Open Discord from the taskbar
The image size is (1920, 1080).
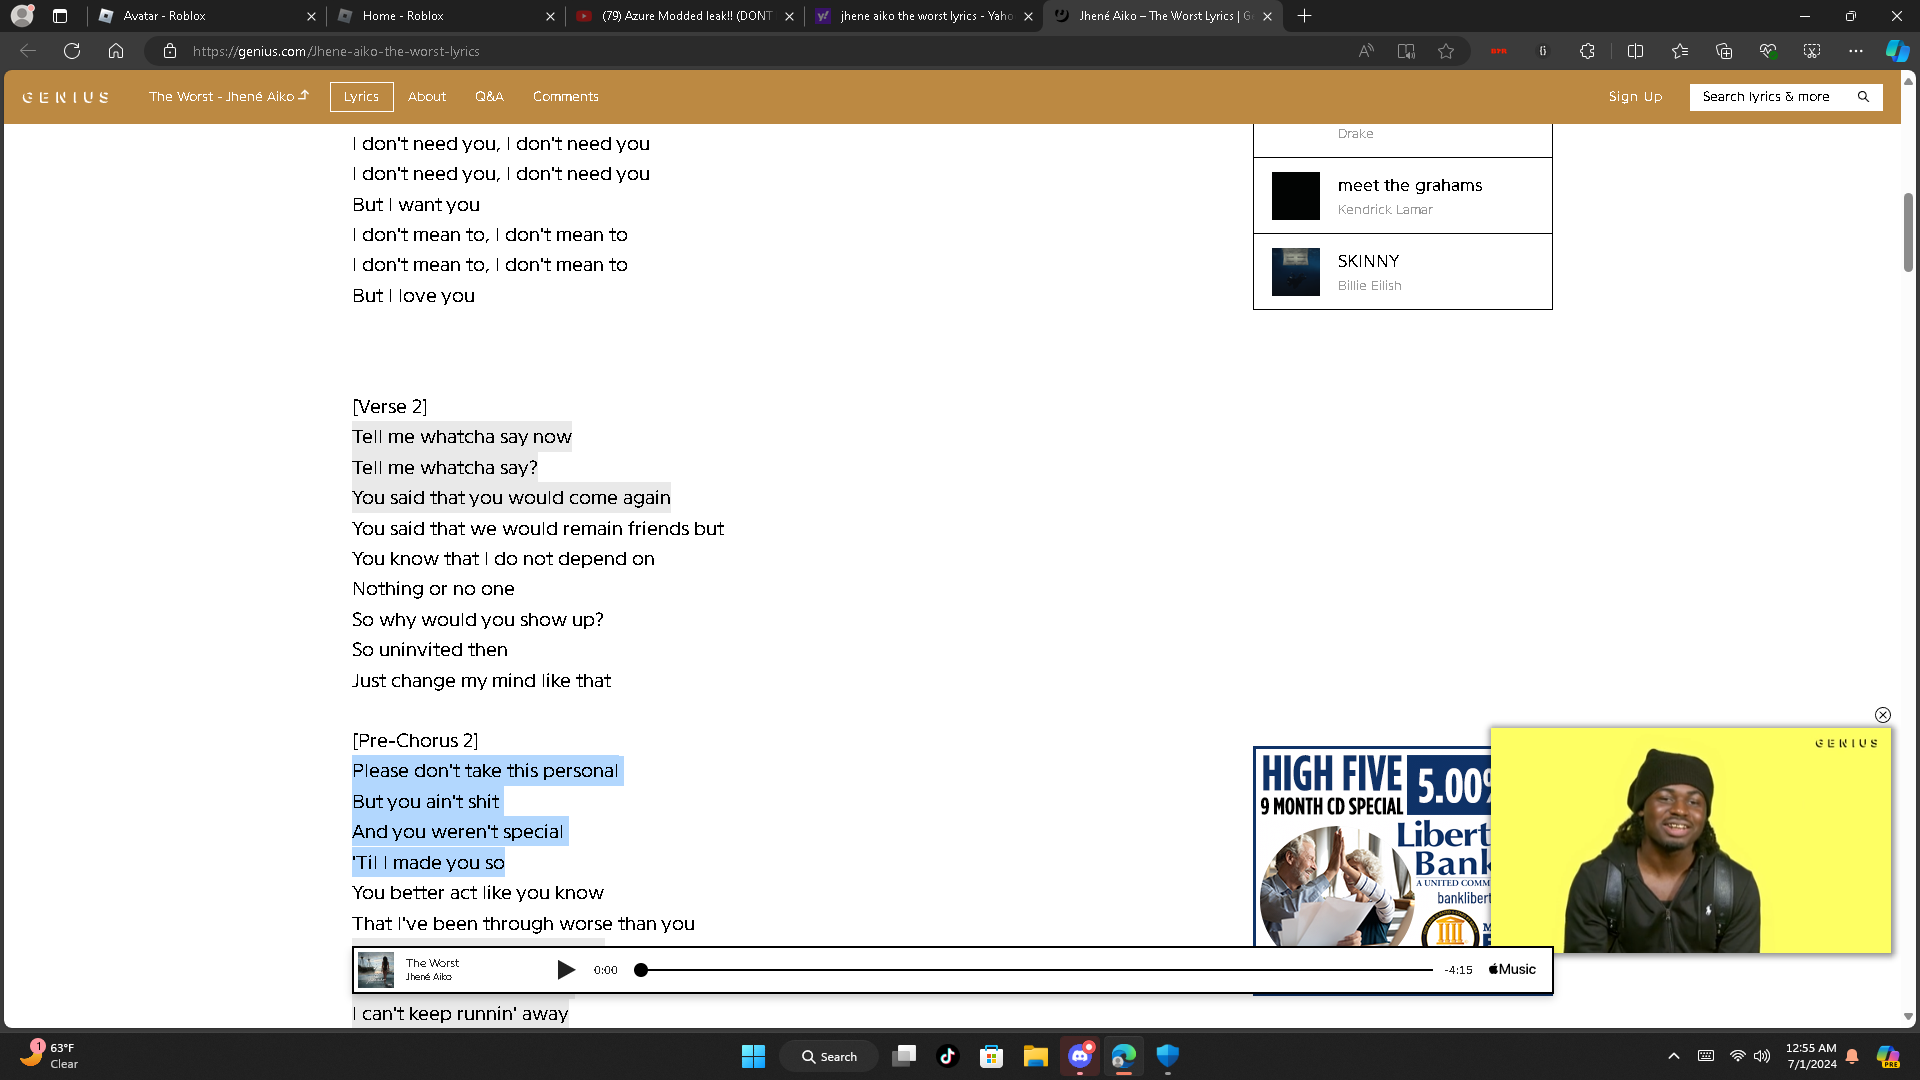(1080, 1056)
